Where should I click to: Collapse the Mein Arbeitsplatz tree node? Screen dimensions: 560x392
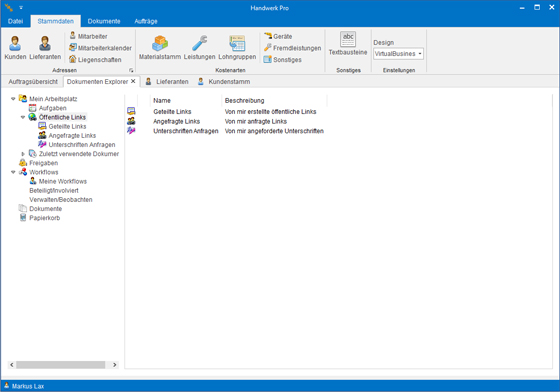pyautogui.click(x=13, y=99)
